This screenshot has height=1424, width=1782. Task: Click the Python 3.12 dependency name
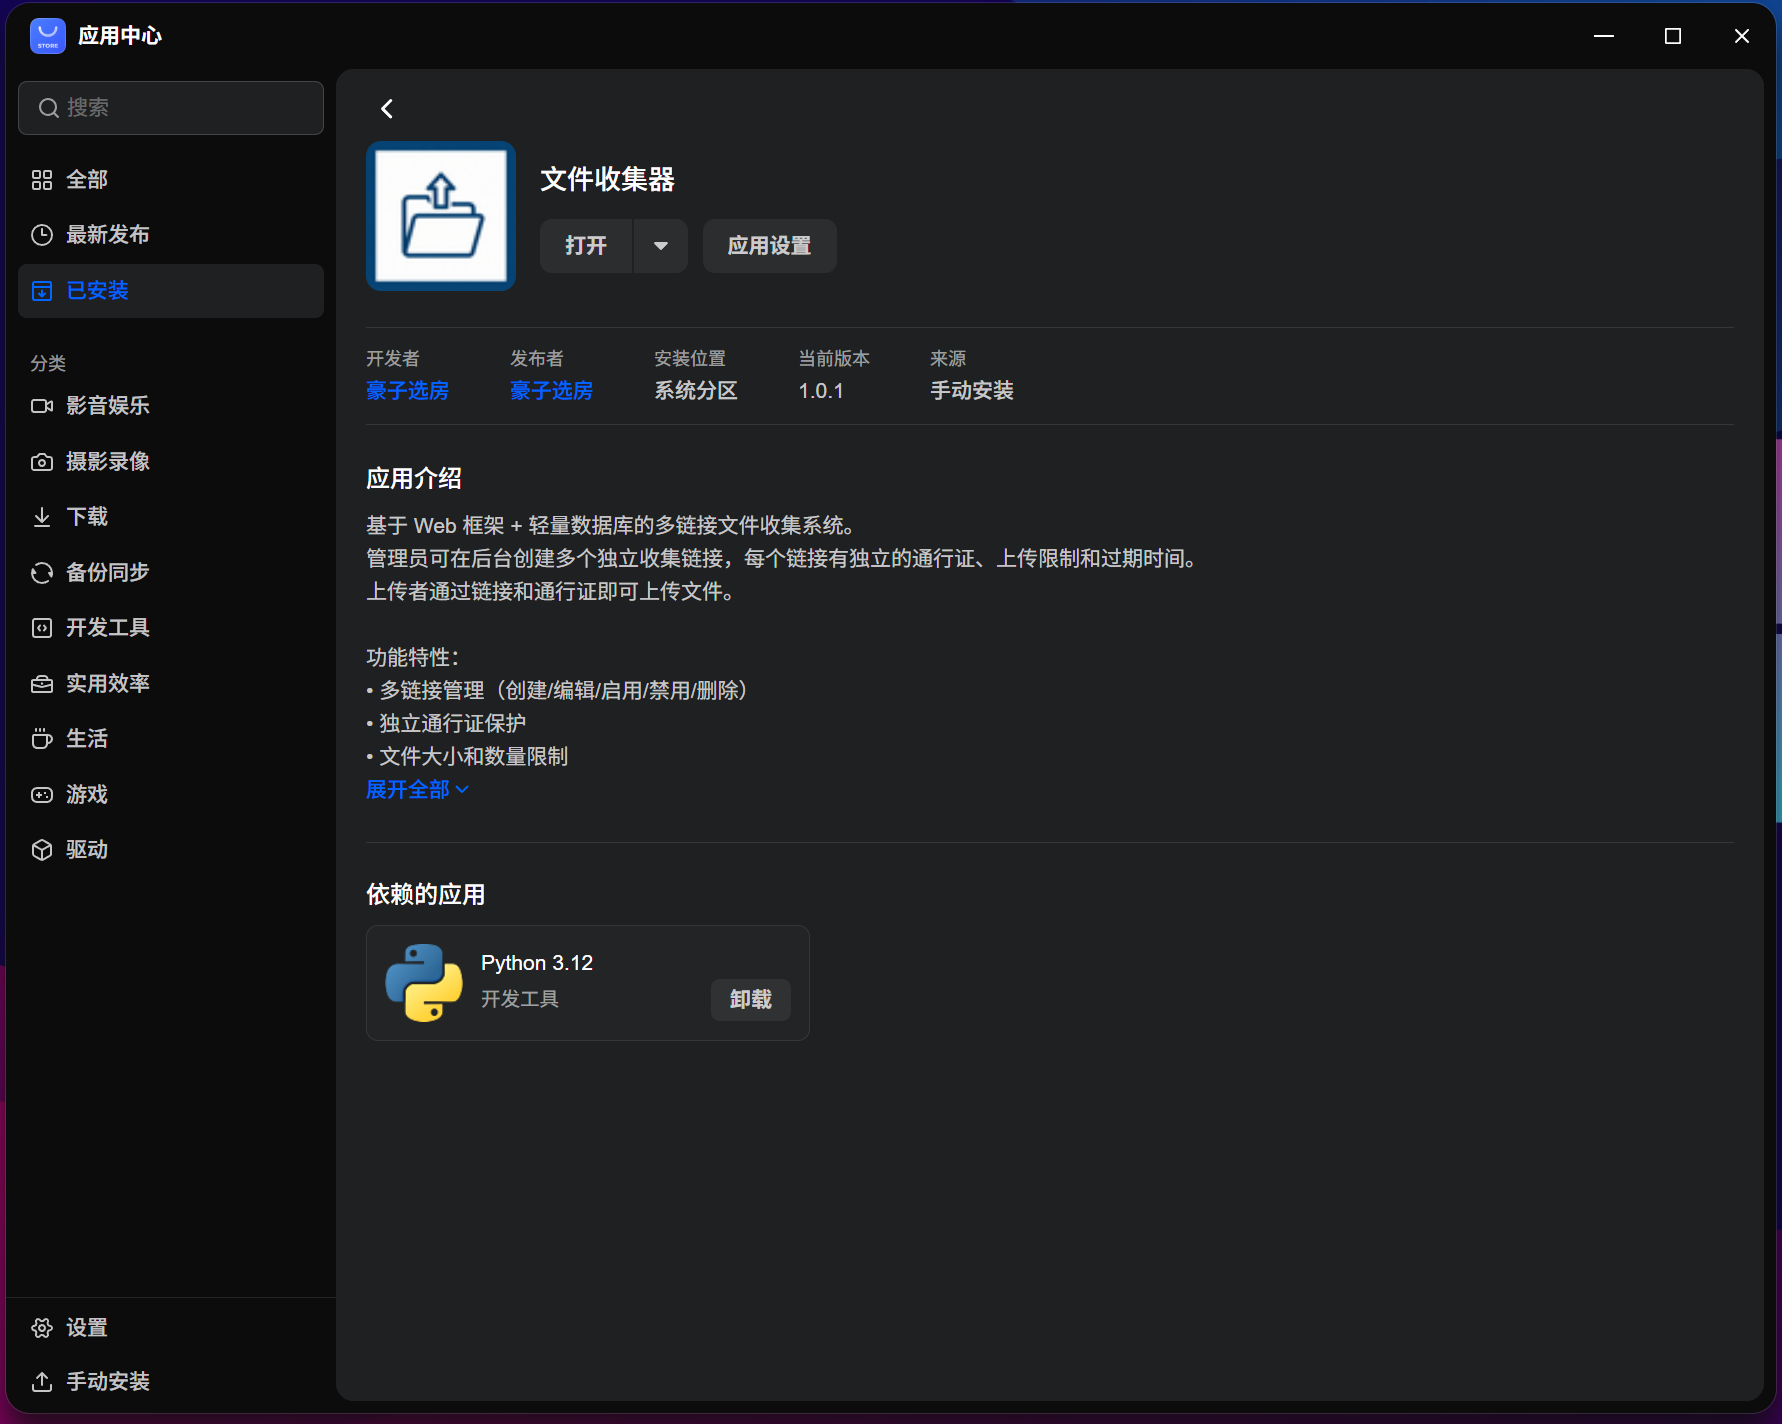(537, 963)
